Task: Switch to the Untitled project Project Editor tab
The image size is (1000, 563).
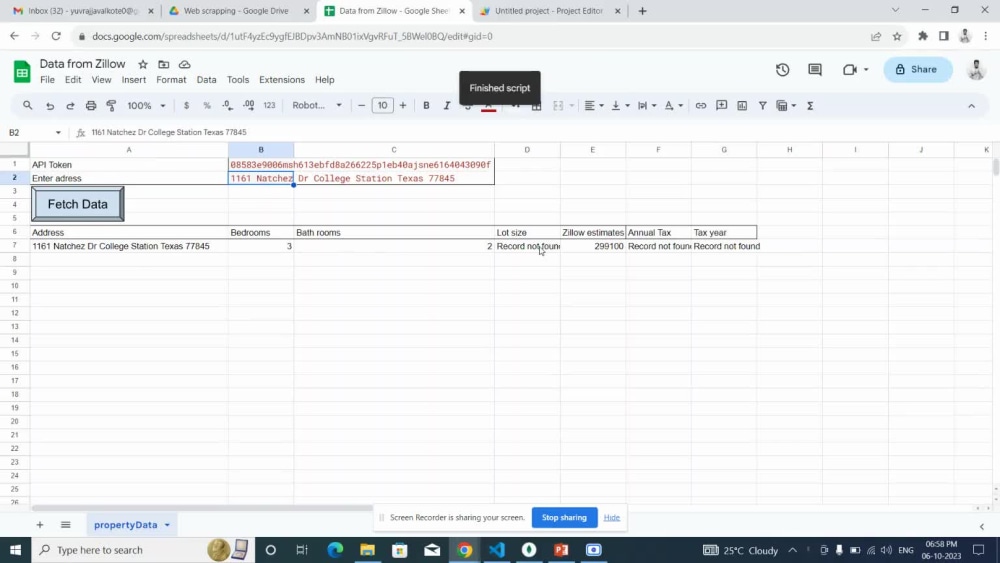Action: coord(549,11)
